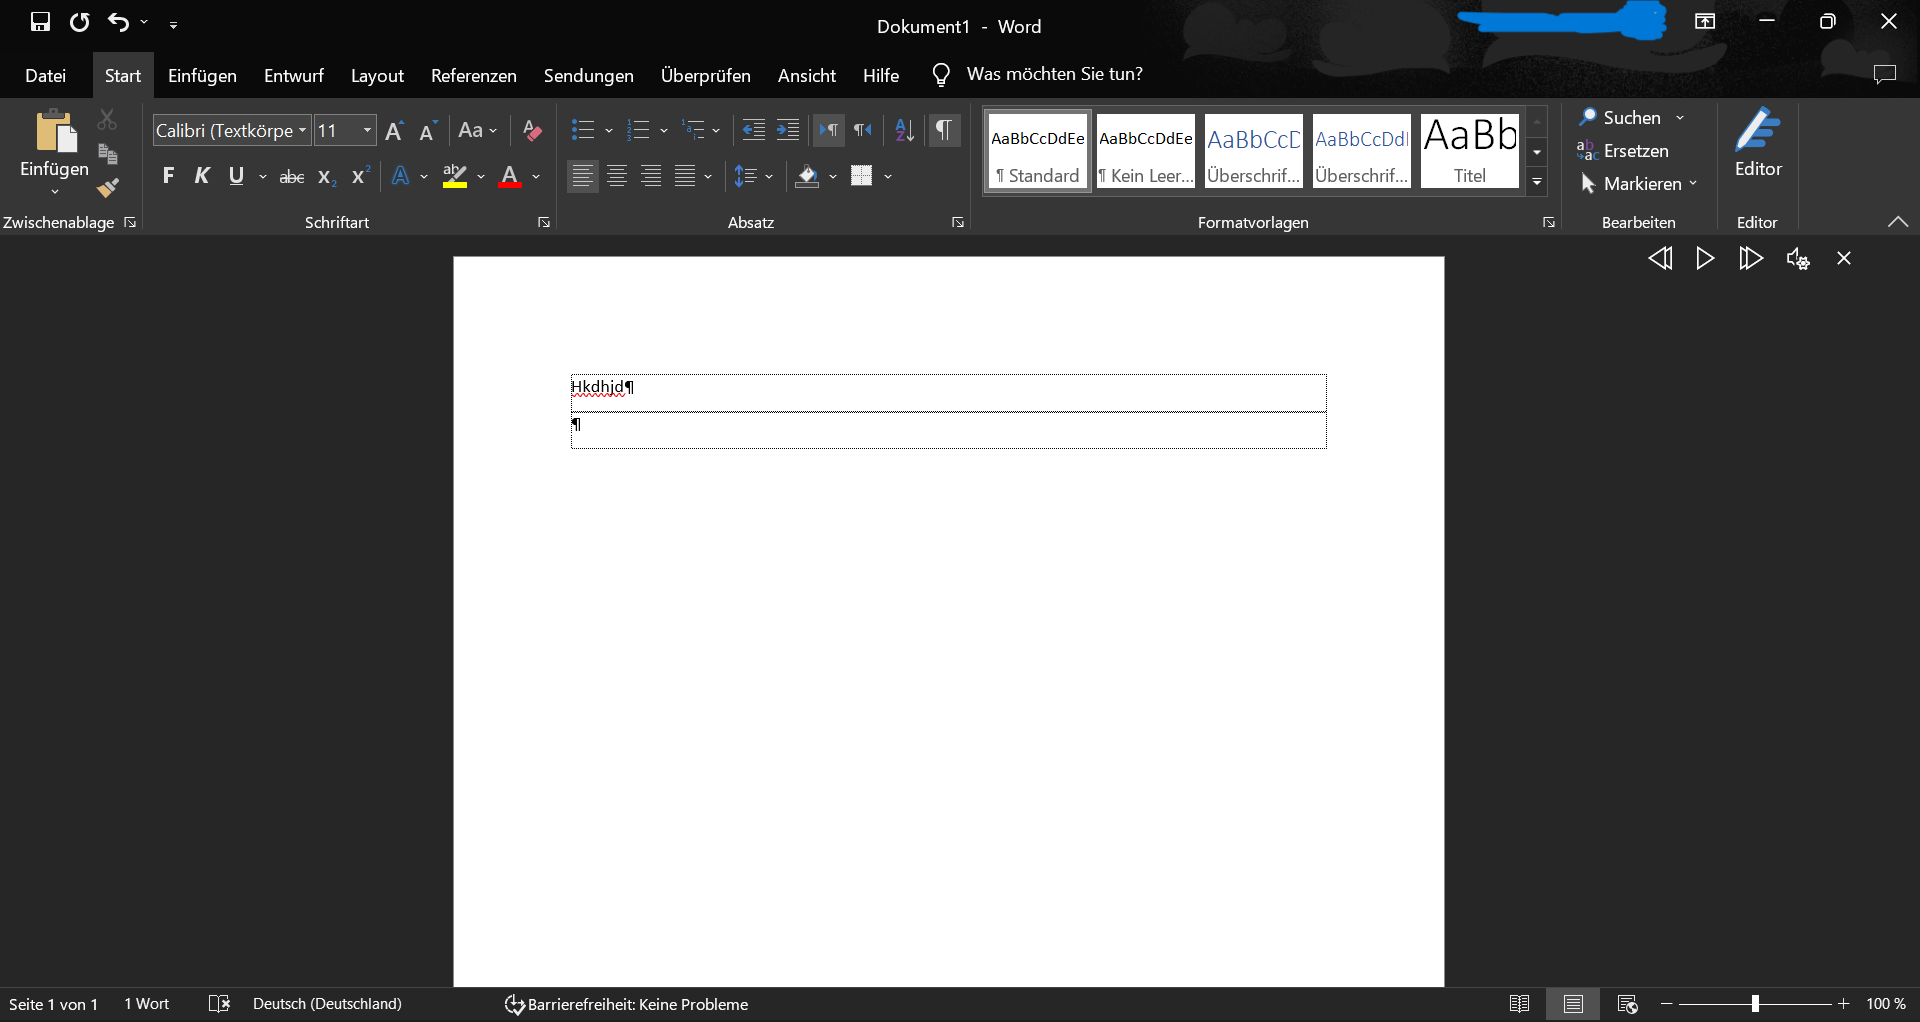
Task: Select the Format Painter brush icon
Action: pyautogui.click(x=108, y=188)
